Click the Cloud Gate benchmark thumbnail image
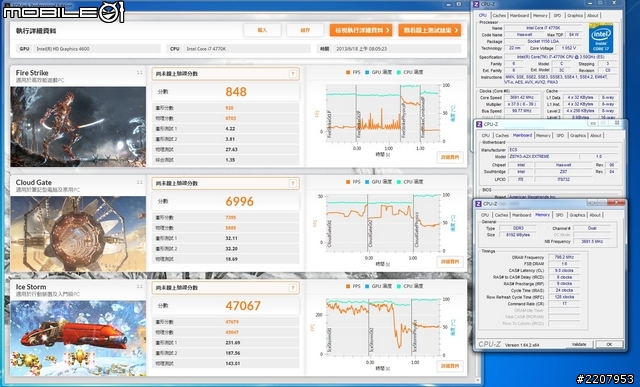 pyautogui.click(x=78, y=234)
